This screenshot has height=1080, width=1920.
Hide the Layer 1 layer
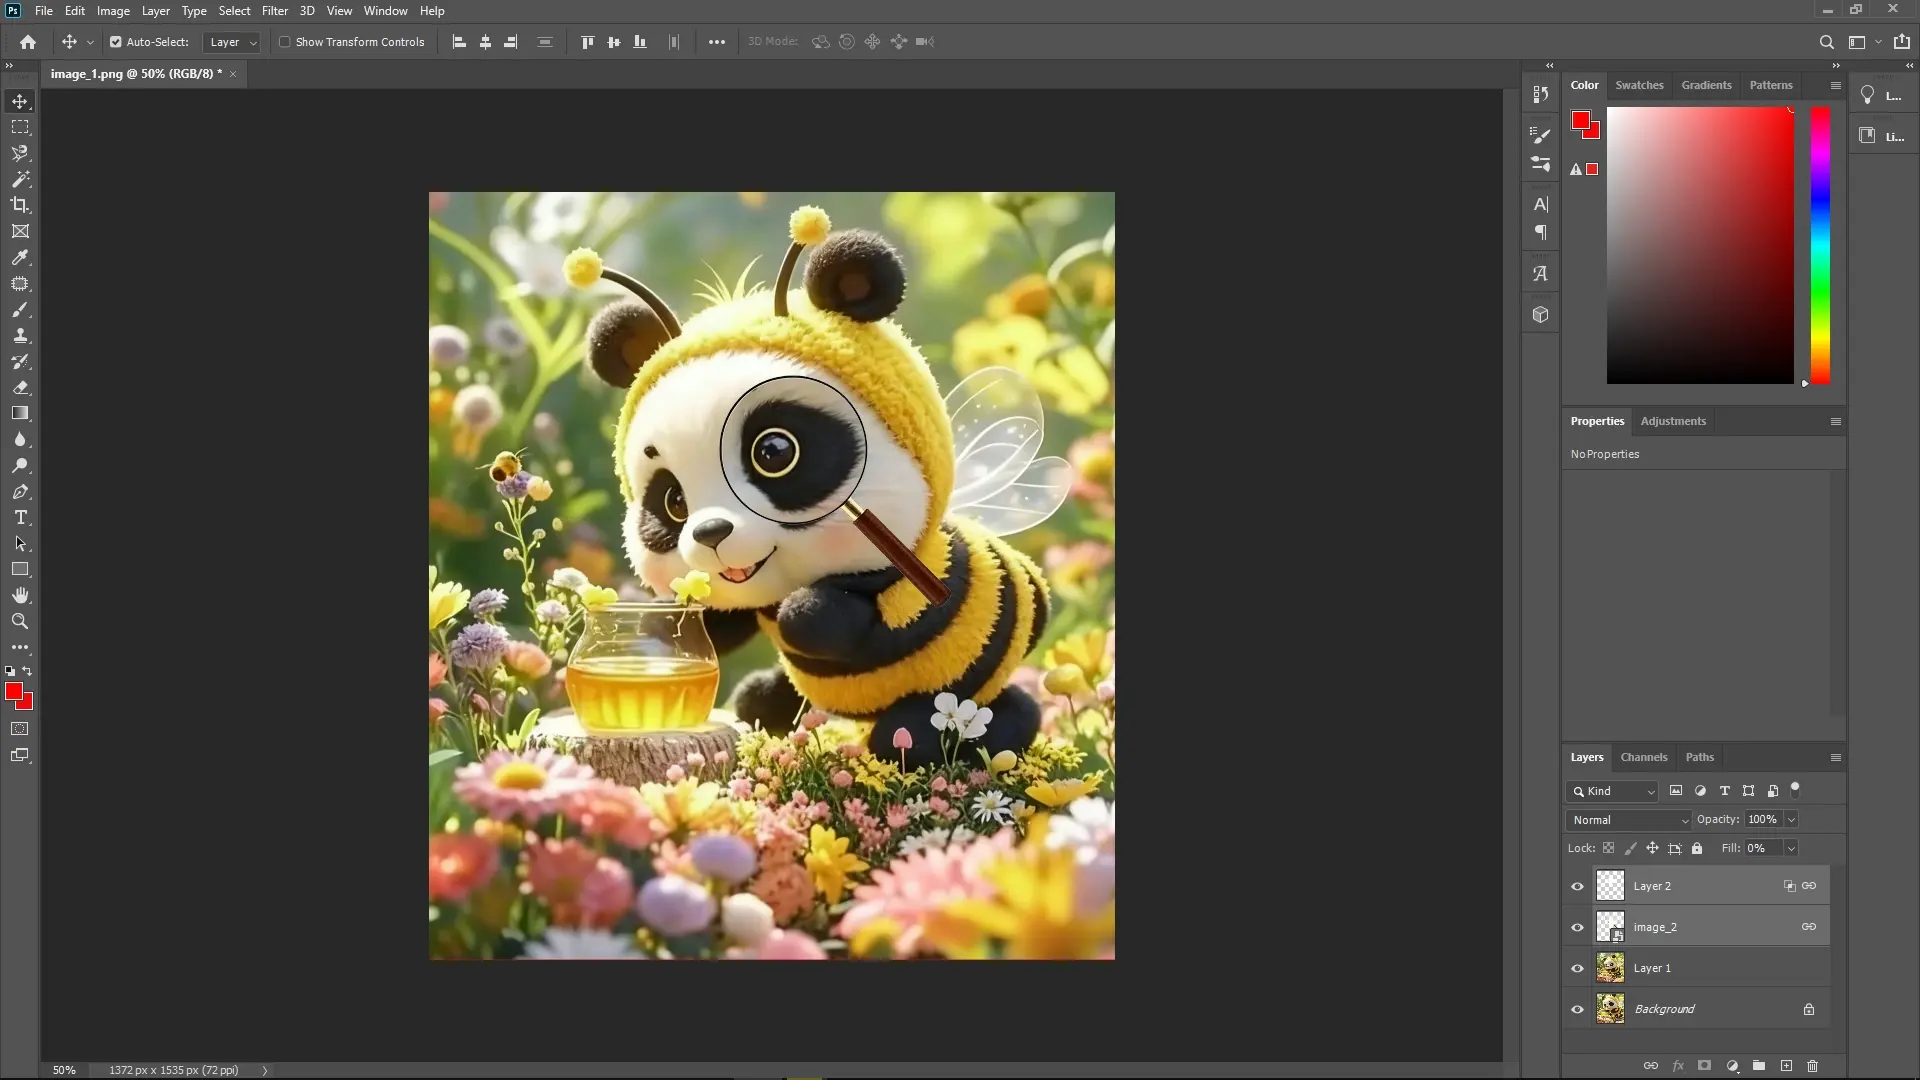coord(1577,968)
